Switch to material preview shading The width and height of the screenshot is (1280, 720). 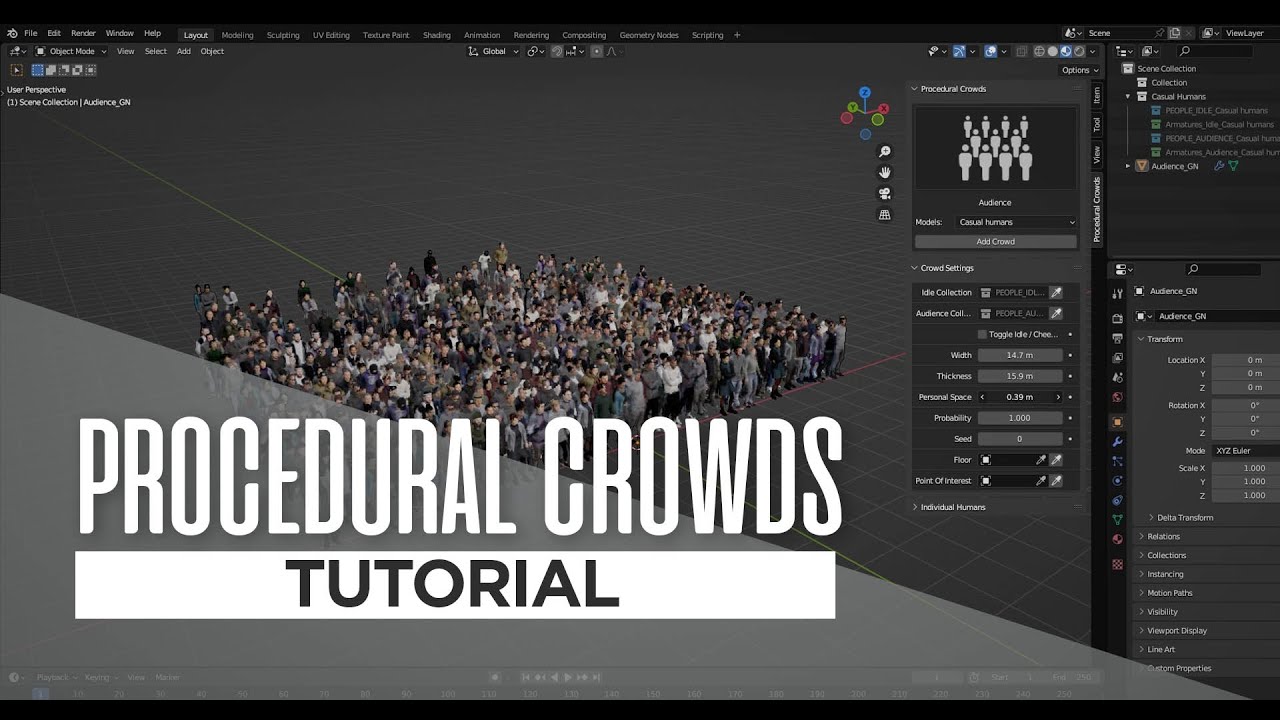[1066, 51]
